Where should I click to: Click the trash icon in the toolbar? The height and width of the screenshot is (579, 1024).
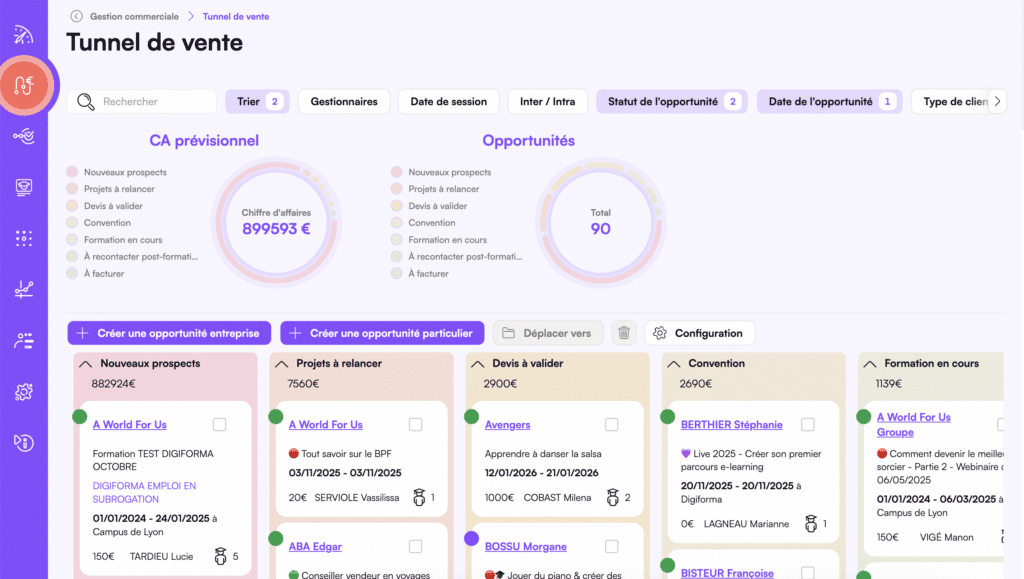pyautogui.click(x=624, y=332)
